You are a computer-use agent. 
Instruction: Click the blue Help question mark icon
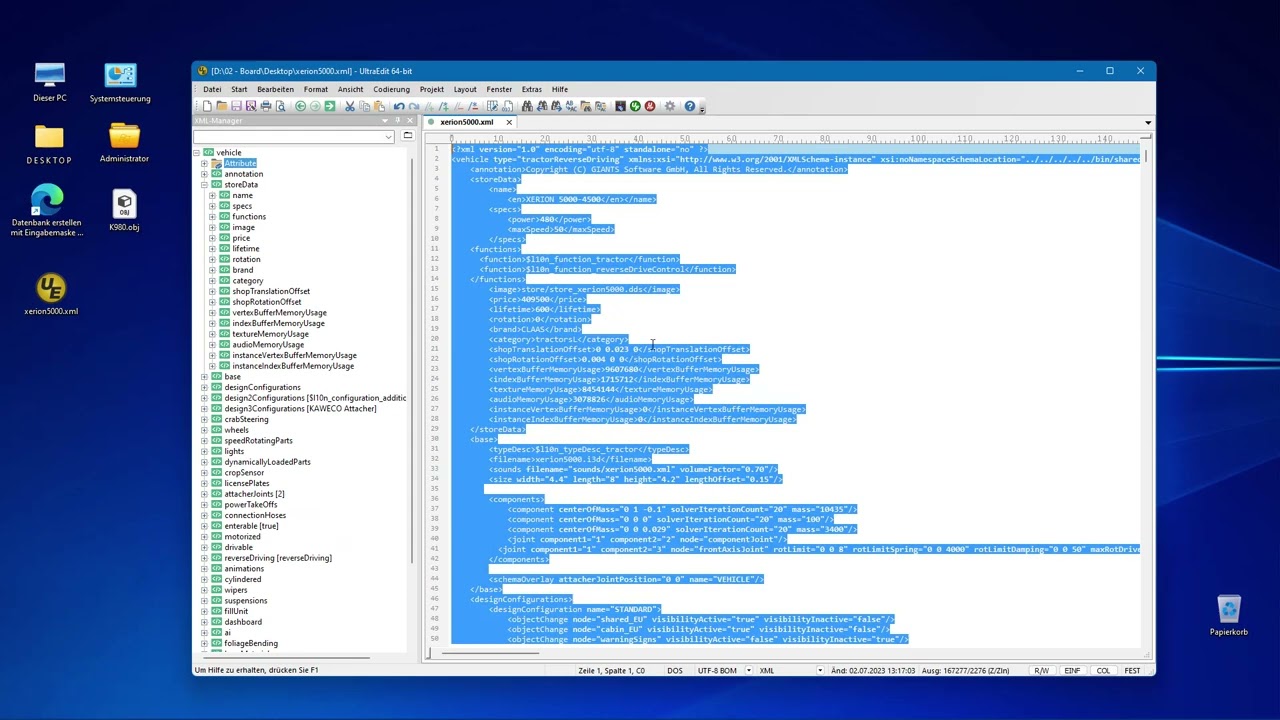point(689,106)
